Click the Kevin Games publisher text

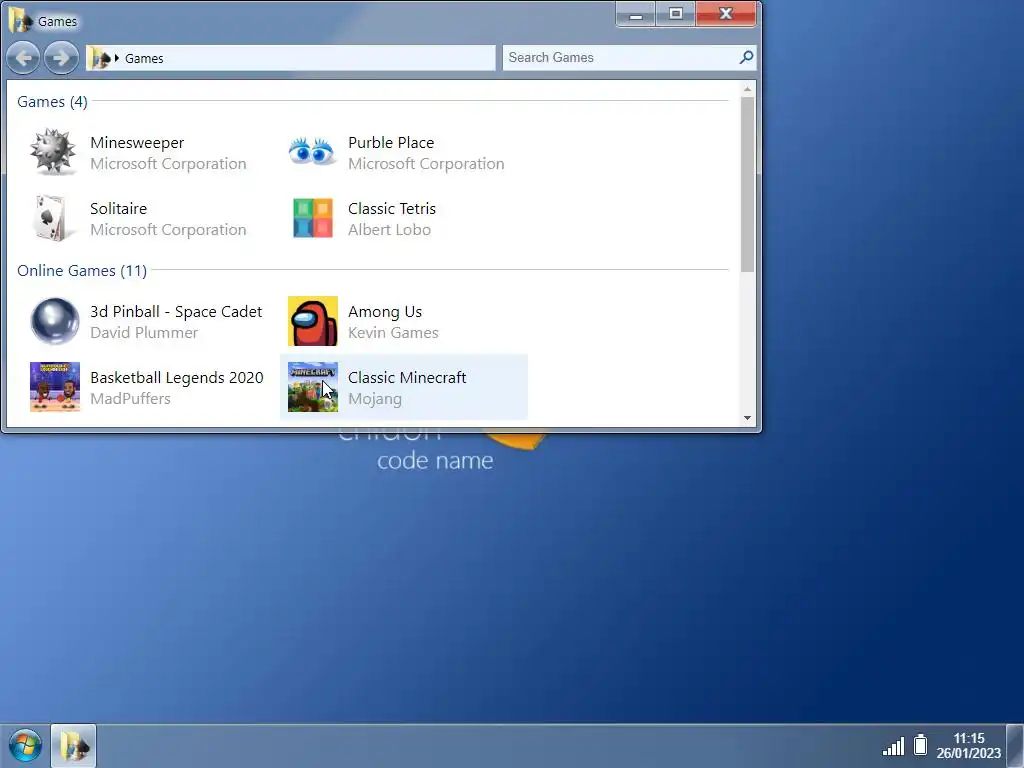coord(393,332)
